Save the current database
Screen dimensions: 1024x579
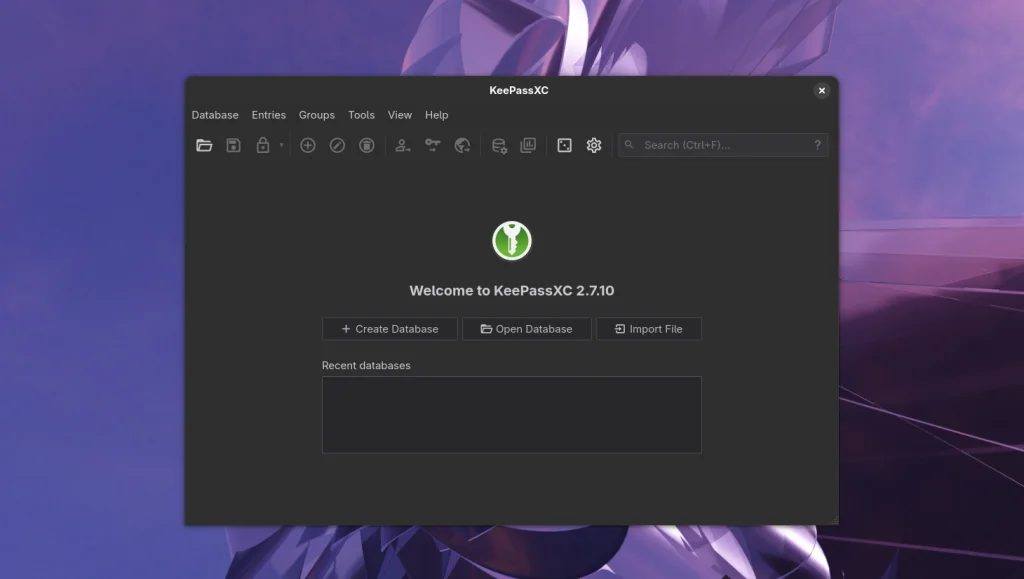coord(232,145)
